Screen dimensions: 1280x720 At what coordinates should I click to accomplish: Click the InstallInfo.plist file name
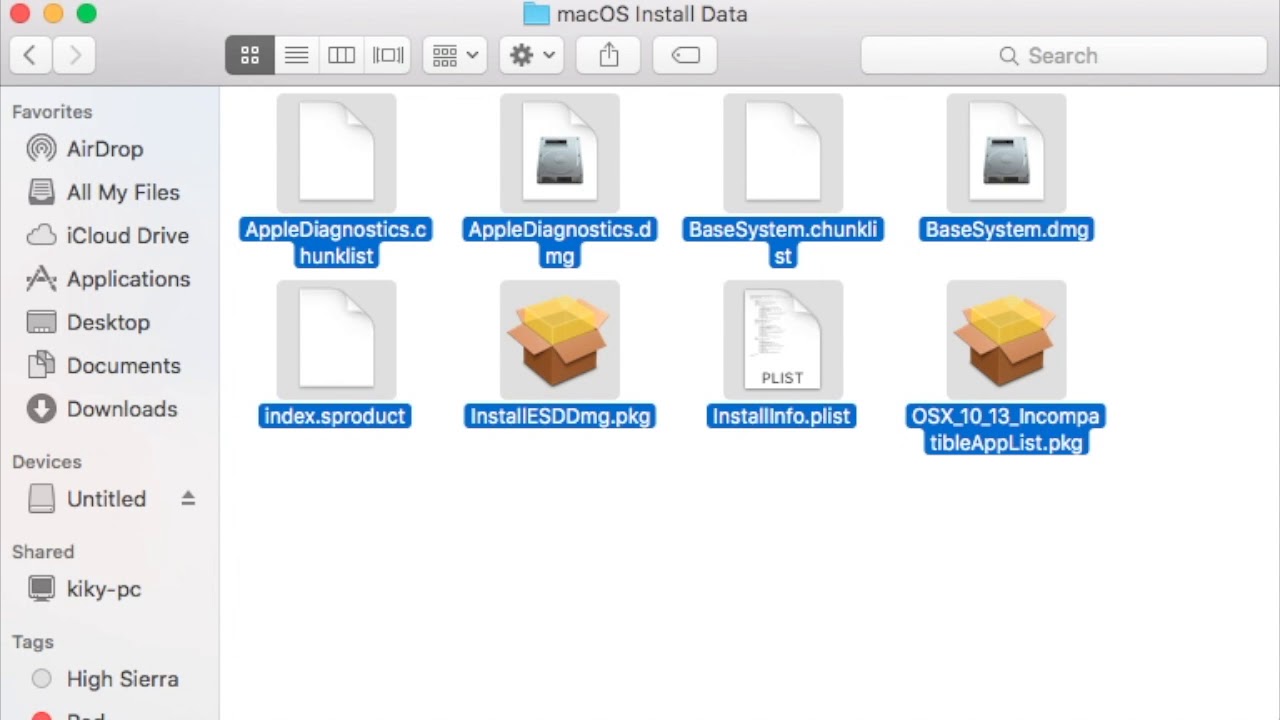782,416
